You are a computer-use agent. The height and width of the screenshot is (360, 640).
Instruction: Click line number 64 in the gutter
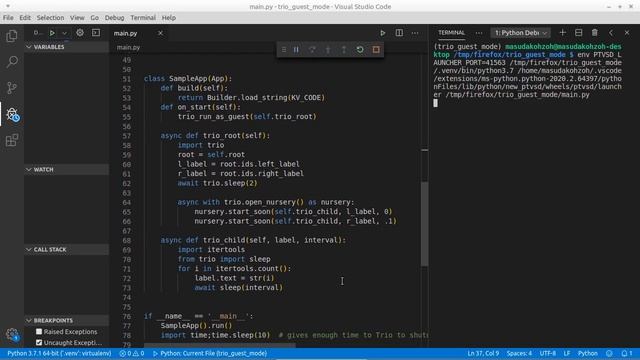[127, 202]
